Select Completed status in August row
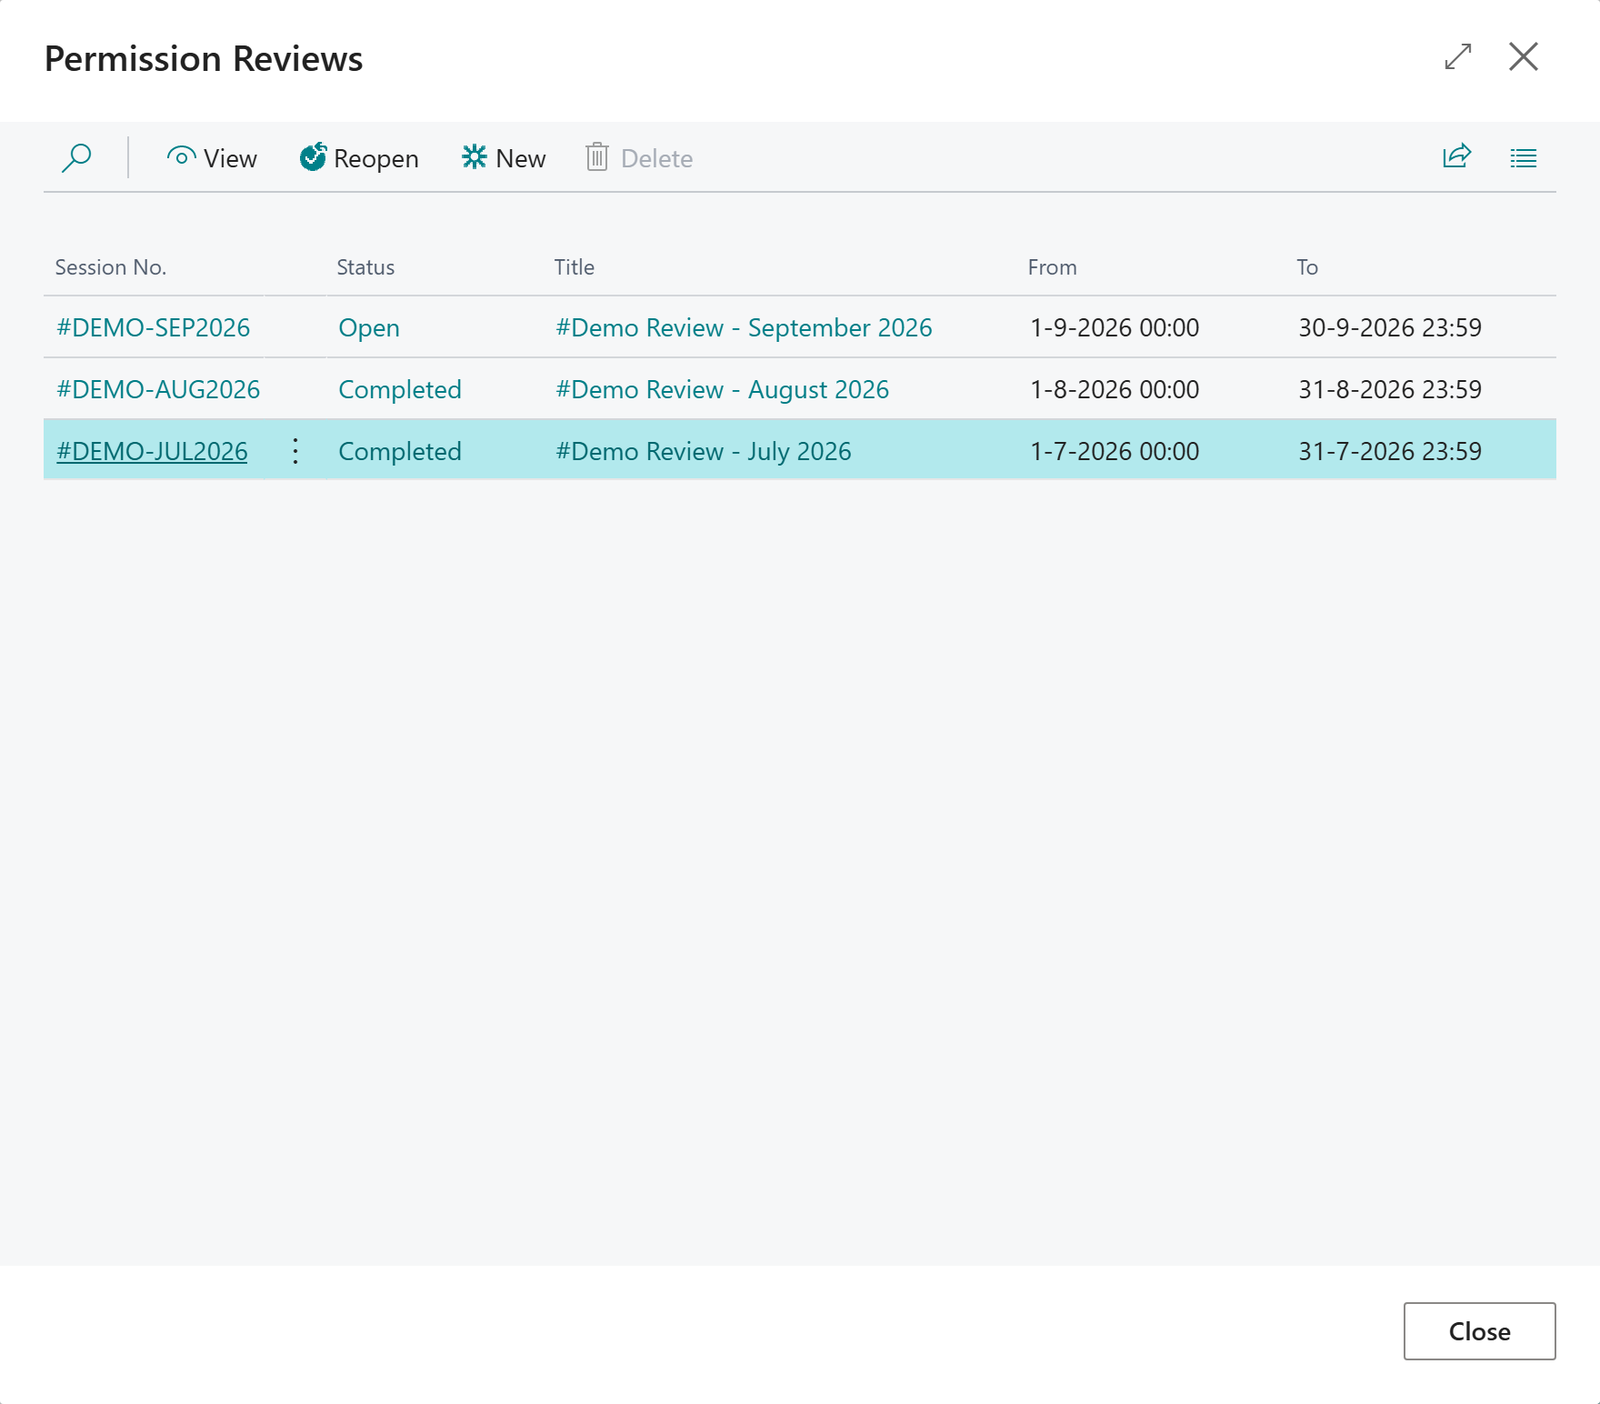 click(x=400, y=390)
